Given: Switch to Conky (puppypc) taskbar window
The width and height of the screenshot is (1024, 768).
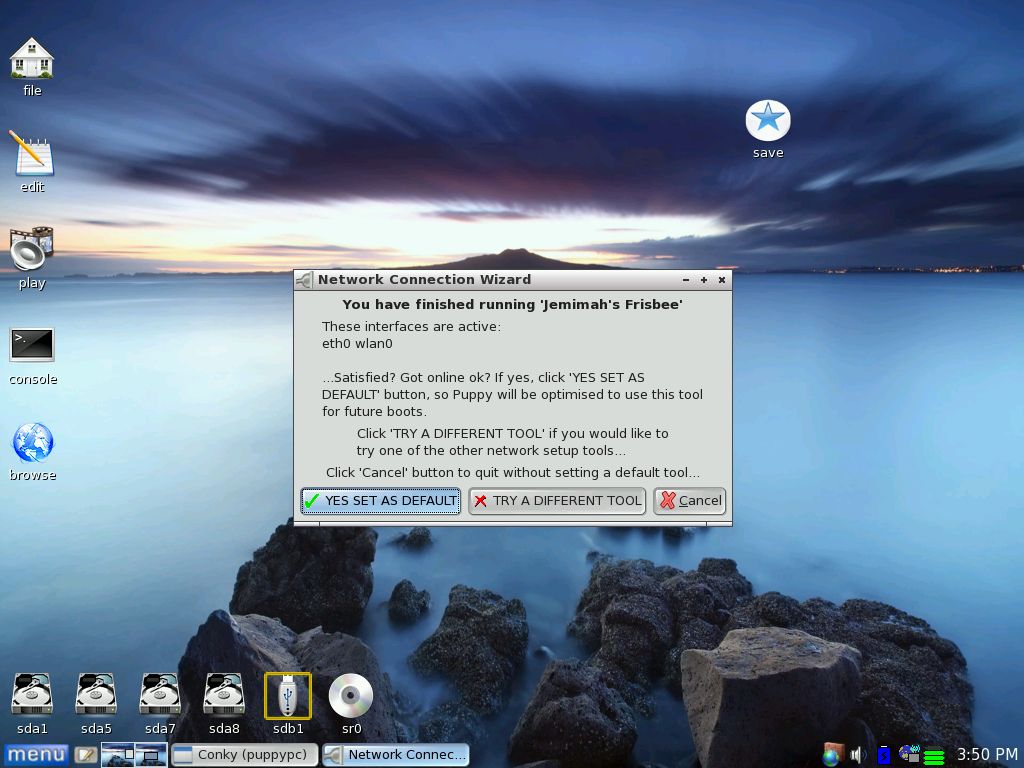Looking at the screenshot, I should pos(244,755).
